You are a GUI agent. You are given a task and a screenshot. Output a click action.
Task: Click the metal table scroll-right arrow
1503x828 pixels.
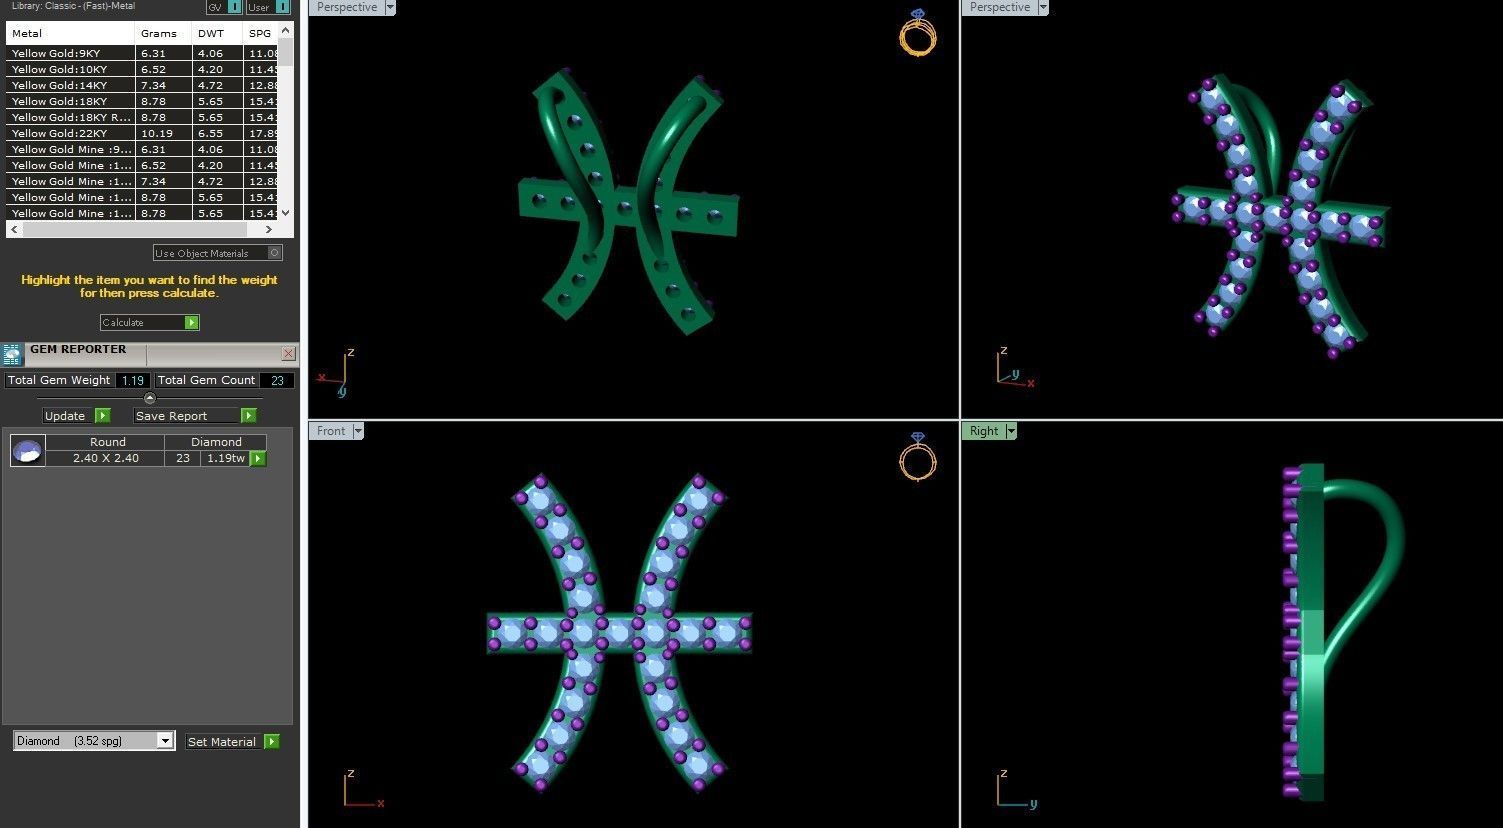pyautogui.click(x=268, y=229)
